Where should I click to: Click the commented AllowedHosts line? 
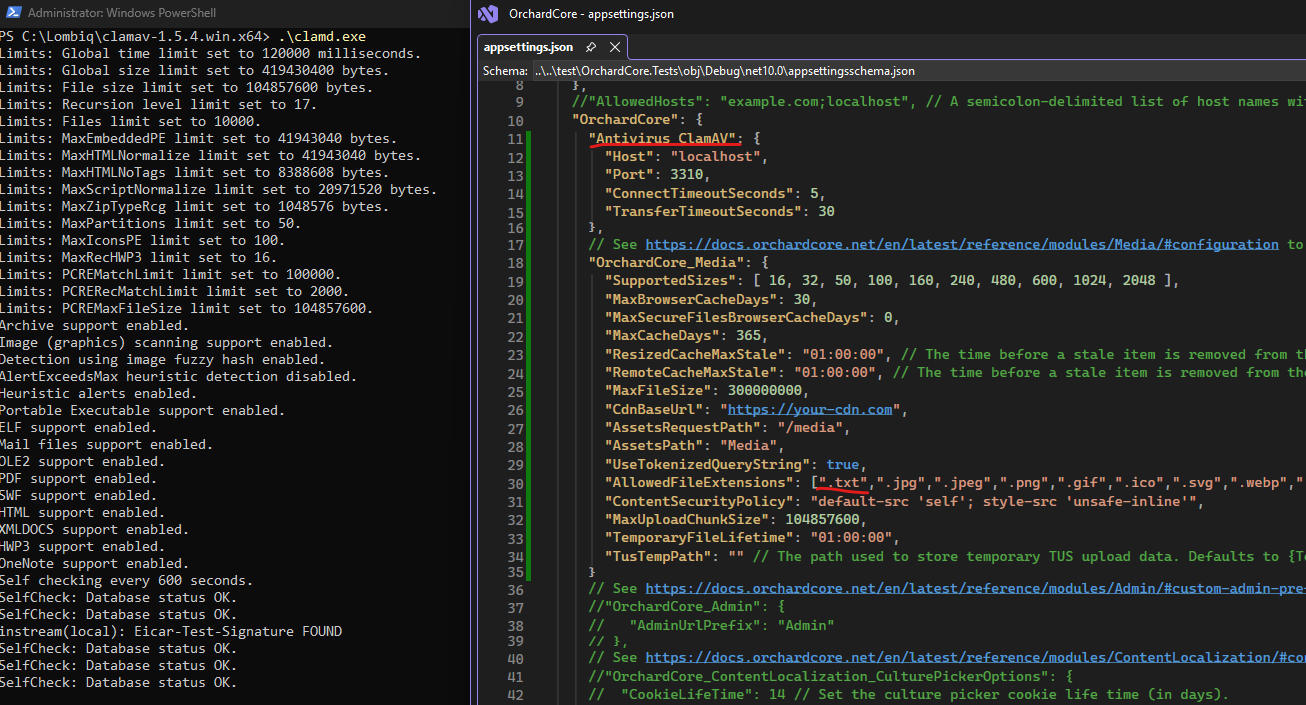point(938,102)
